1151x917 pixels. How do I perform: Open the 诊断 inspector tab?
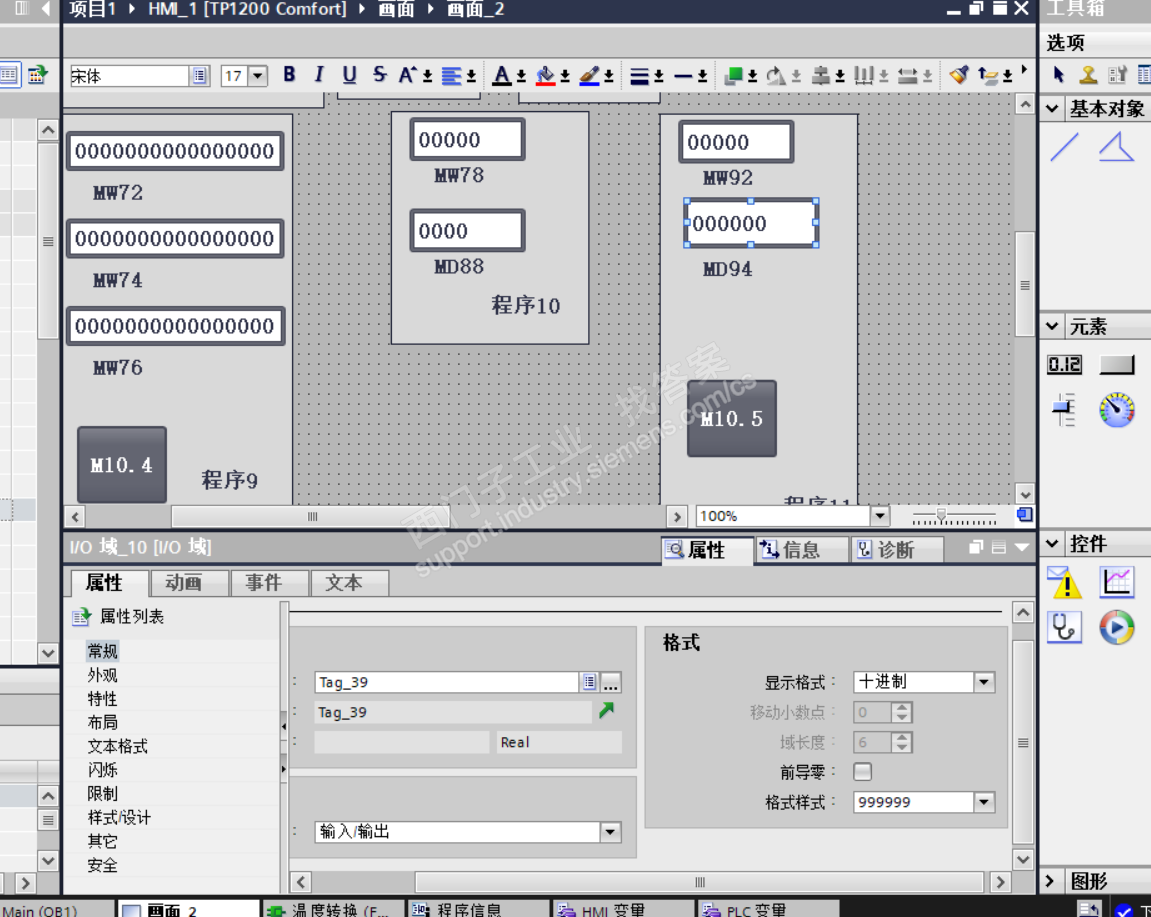point(896,550)
